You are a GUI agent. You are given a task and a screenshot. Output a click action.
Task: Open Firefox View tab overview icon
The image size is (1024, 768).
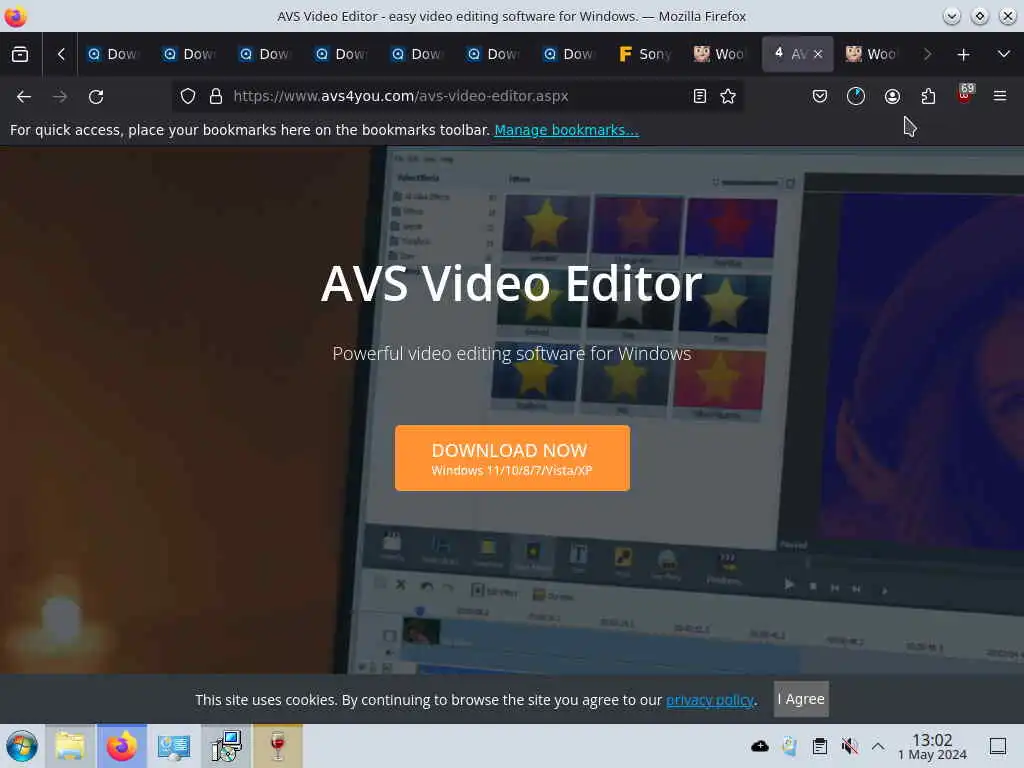pyautogui.click(x=20, y=54)
